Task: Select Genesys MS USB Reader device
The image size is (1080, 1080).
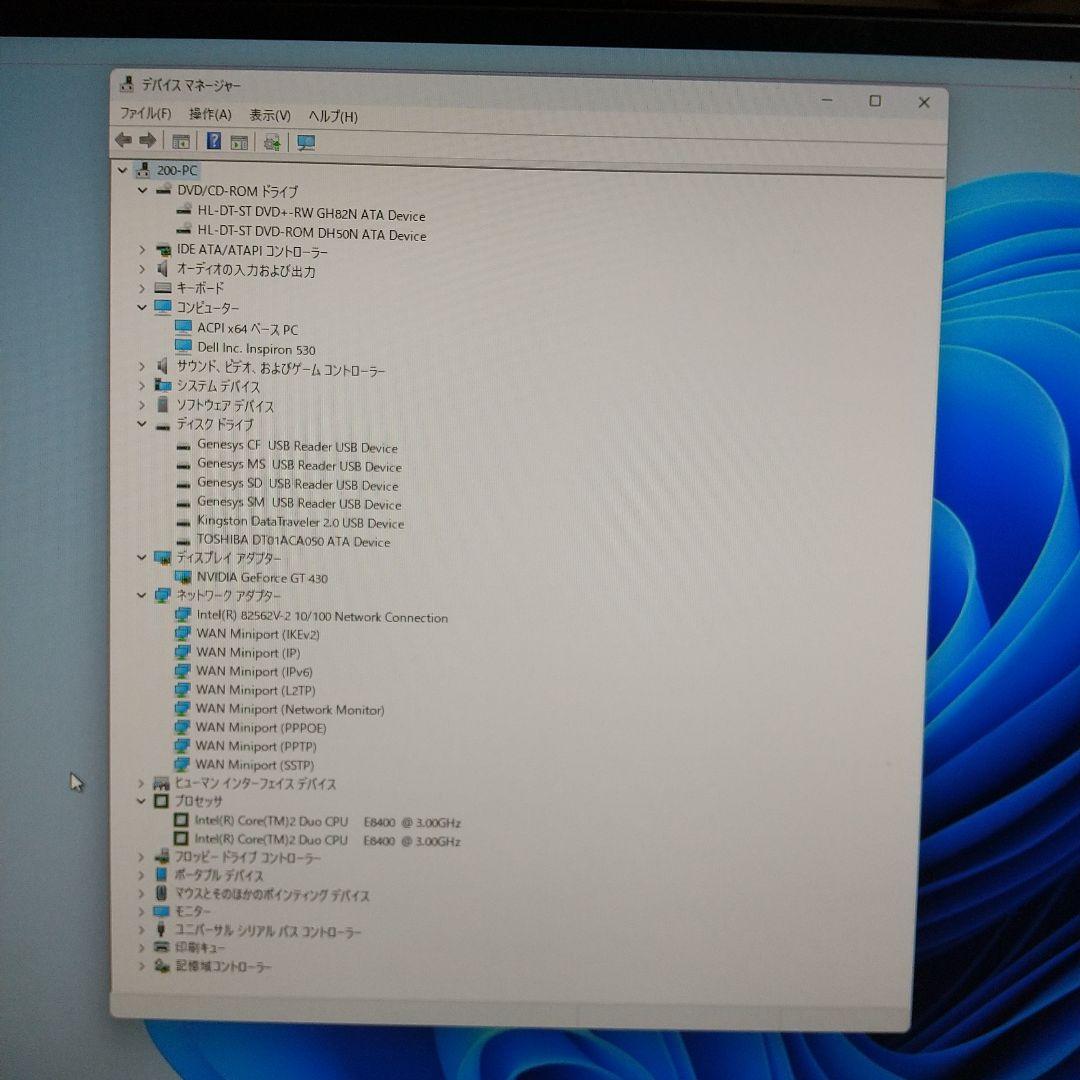Action: [300, 465]
